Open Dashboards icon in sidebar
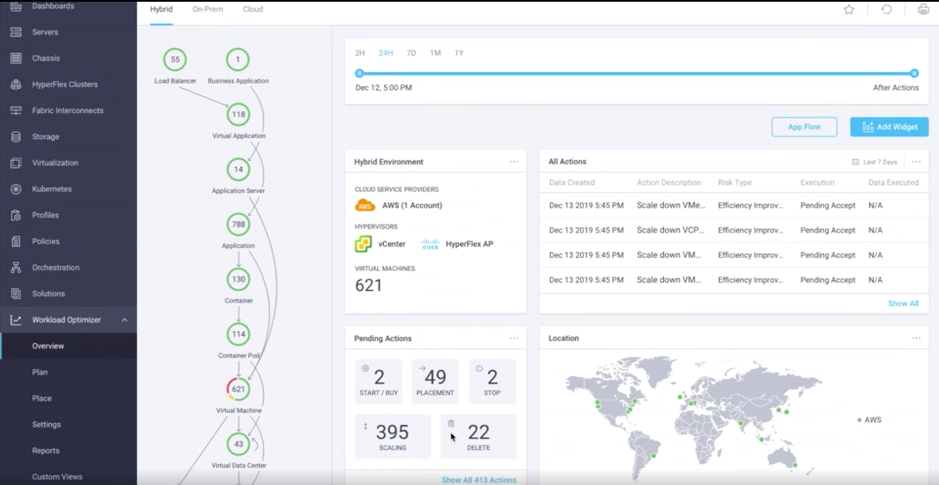Viewport: 939px width, 485px height. pyautogui.click(x=16, y=6)
